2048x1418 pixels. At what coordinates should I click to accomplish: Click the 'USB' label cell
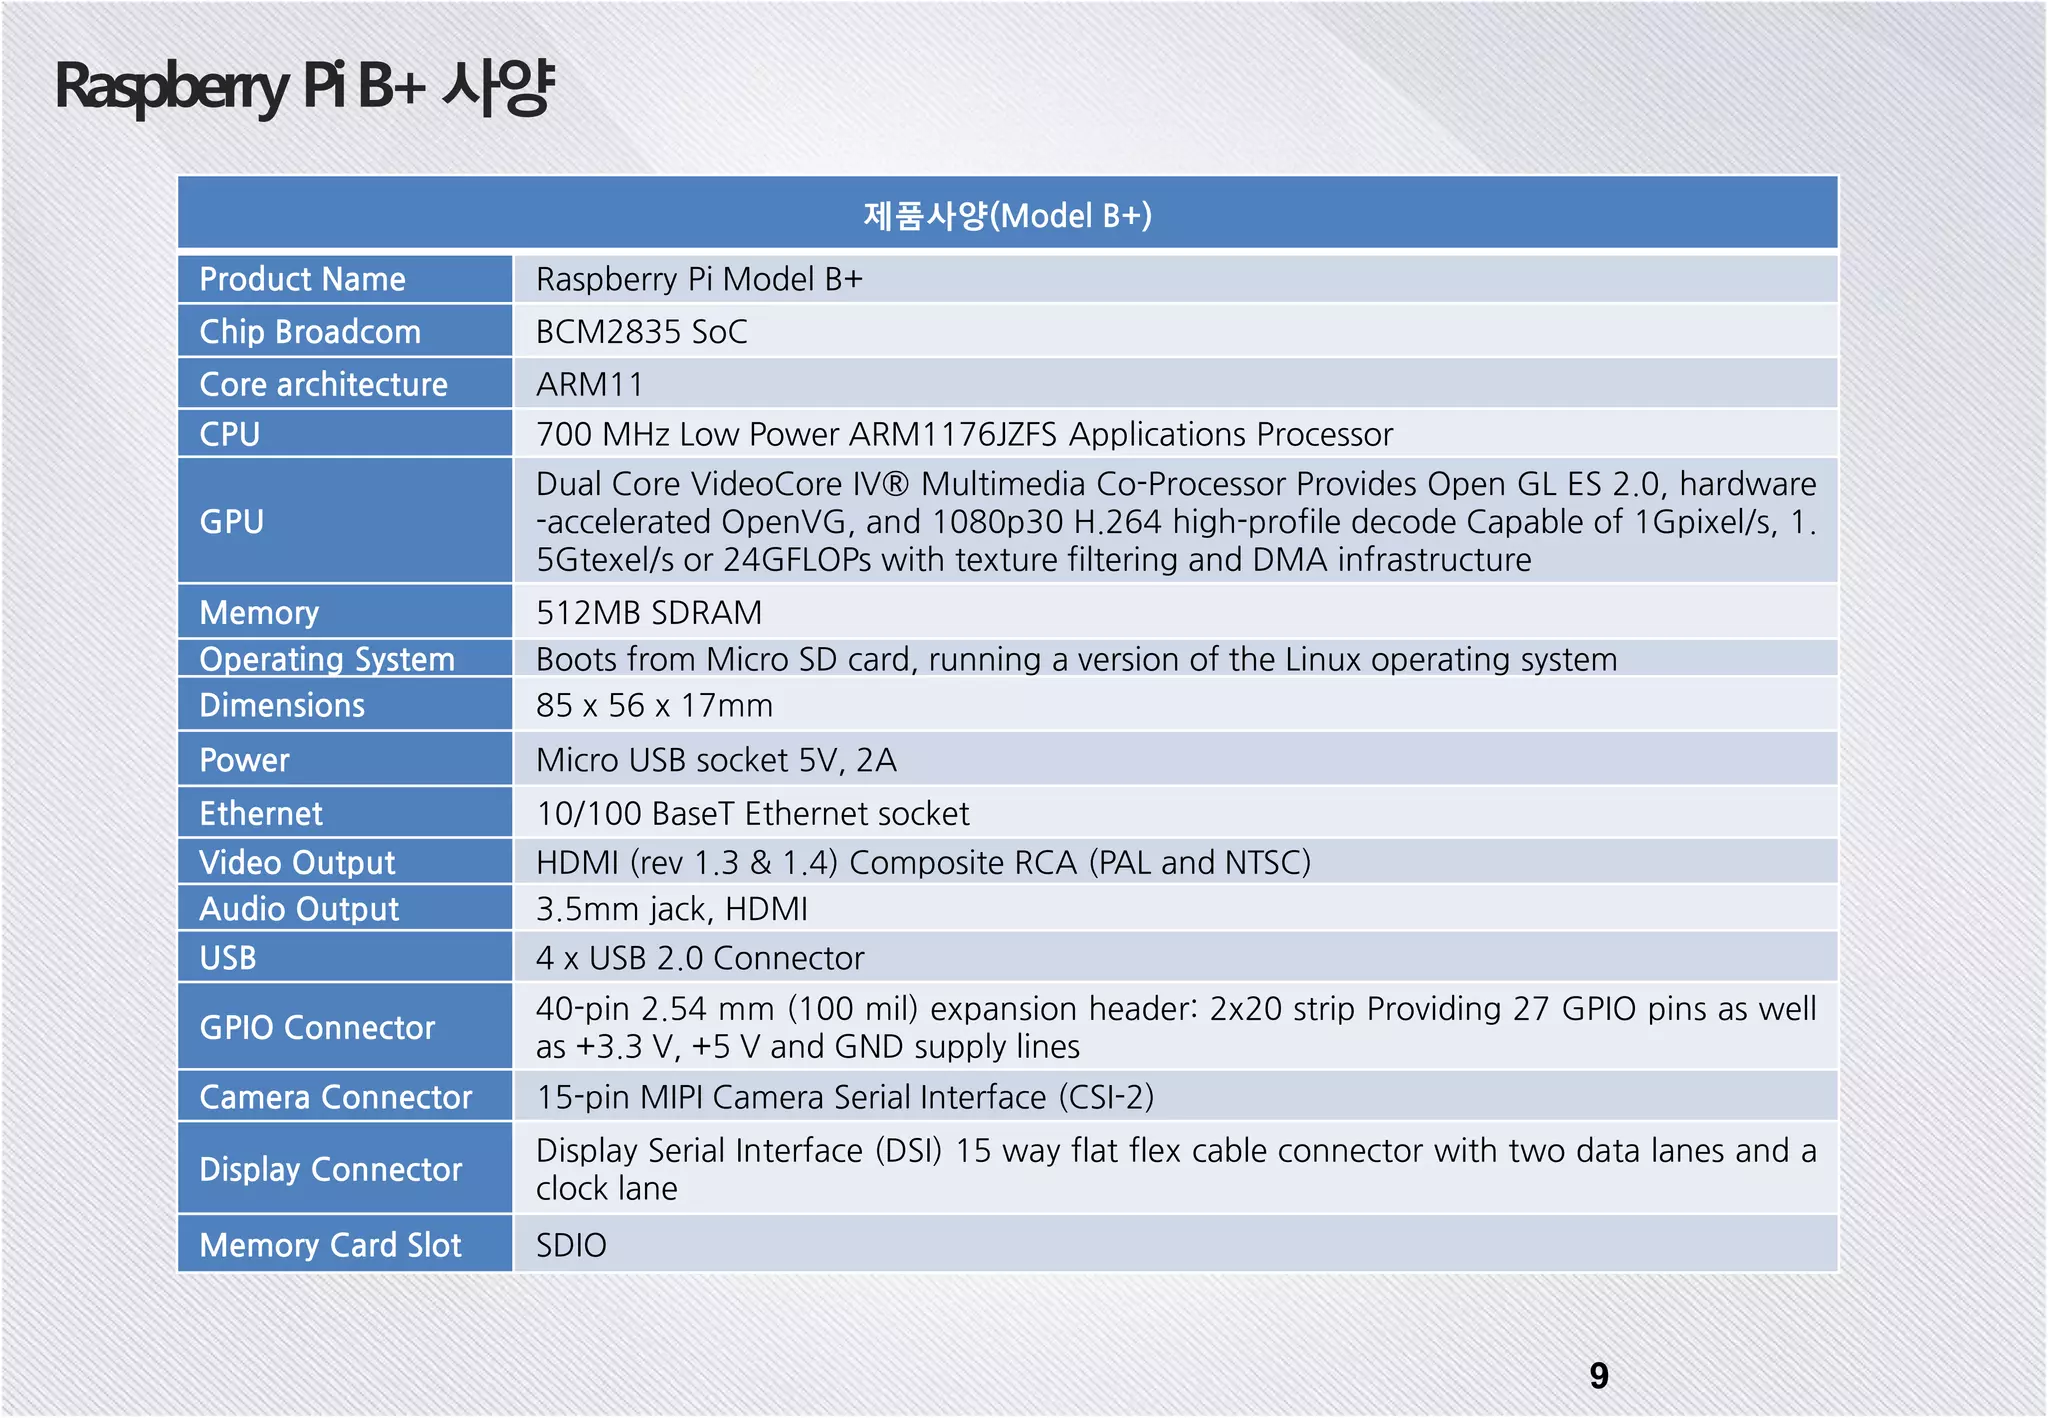[x=345, y=957]
